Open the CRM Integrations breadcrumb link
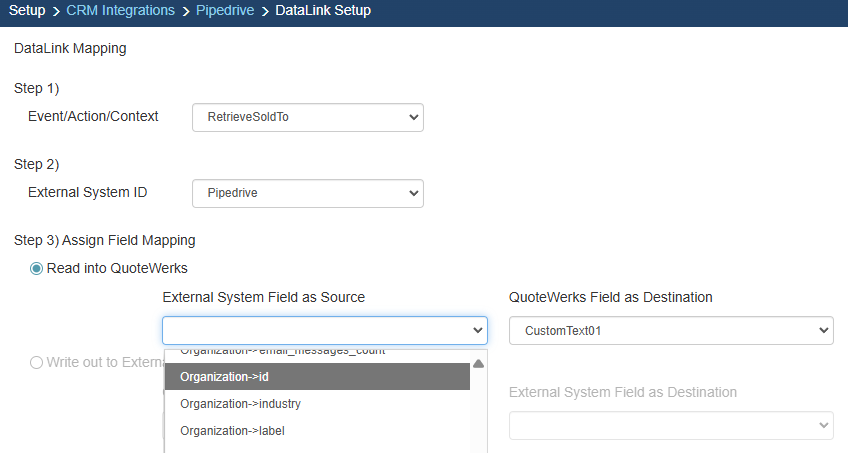 [x=120, y=11]
